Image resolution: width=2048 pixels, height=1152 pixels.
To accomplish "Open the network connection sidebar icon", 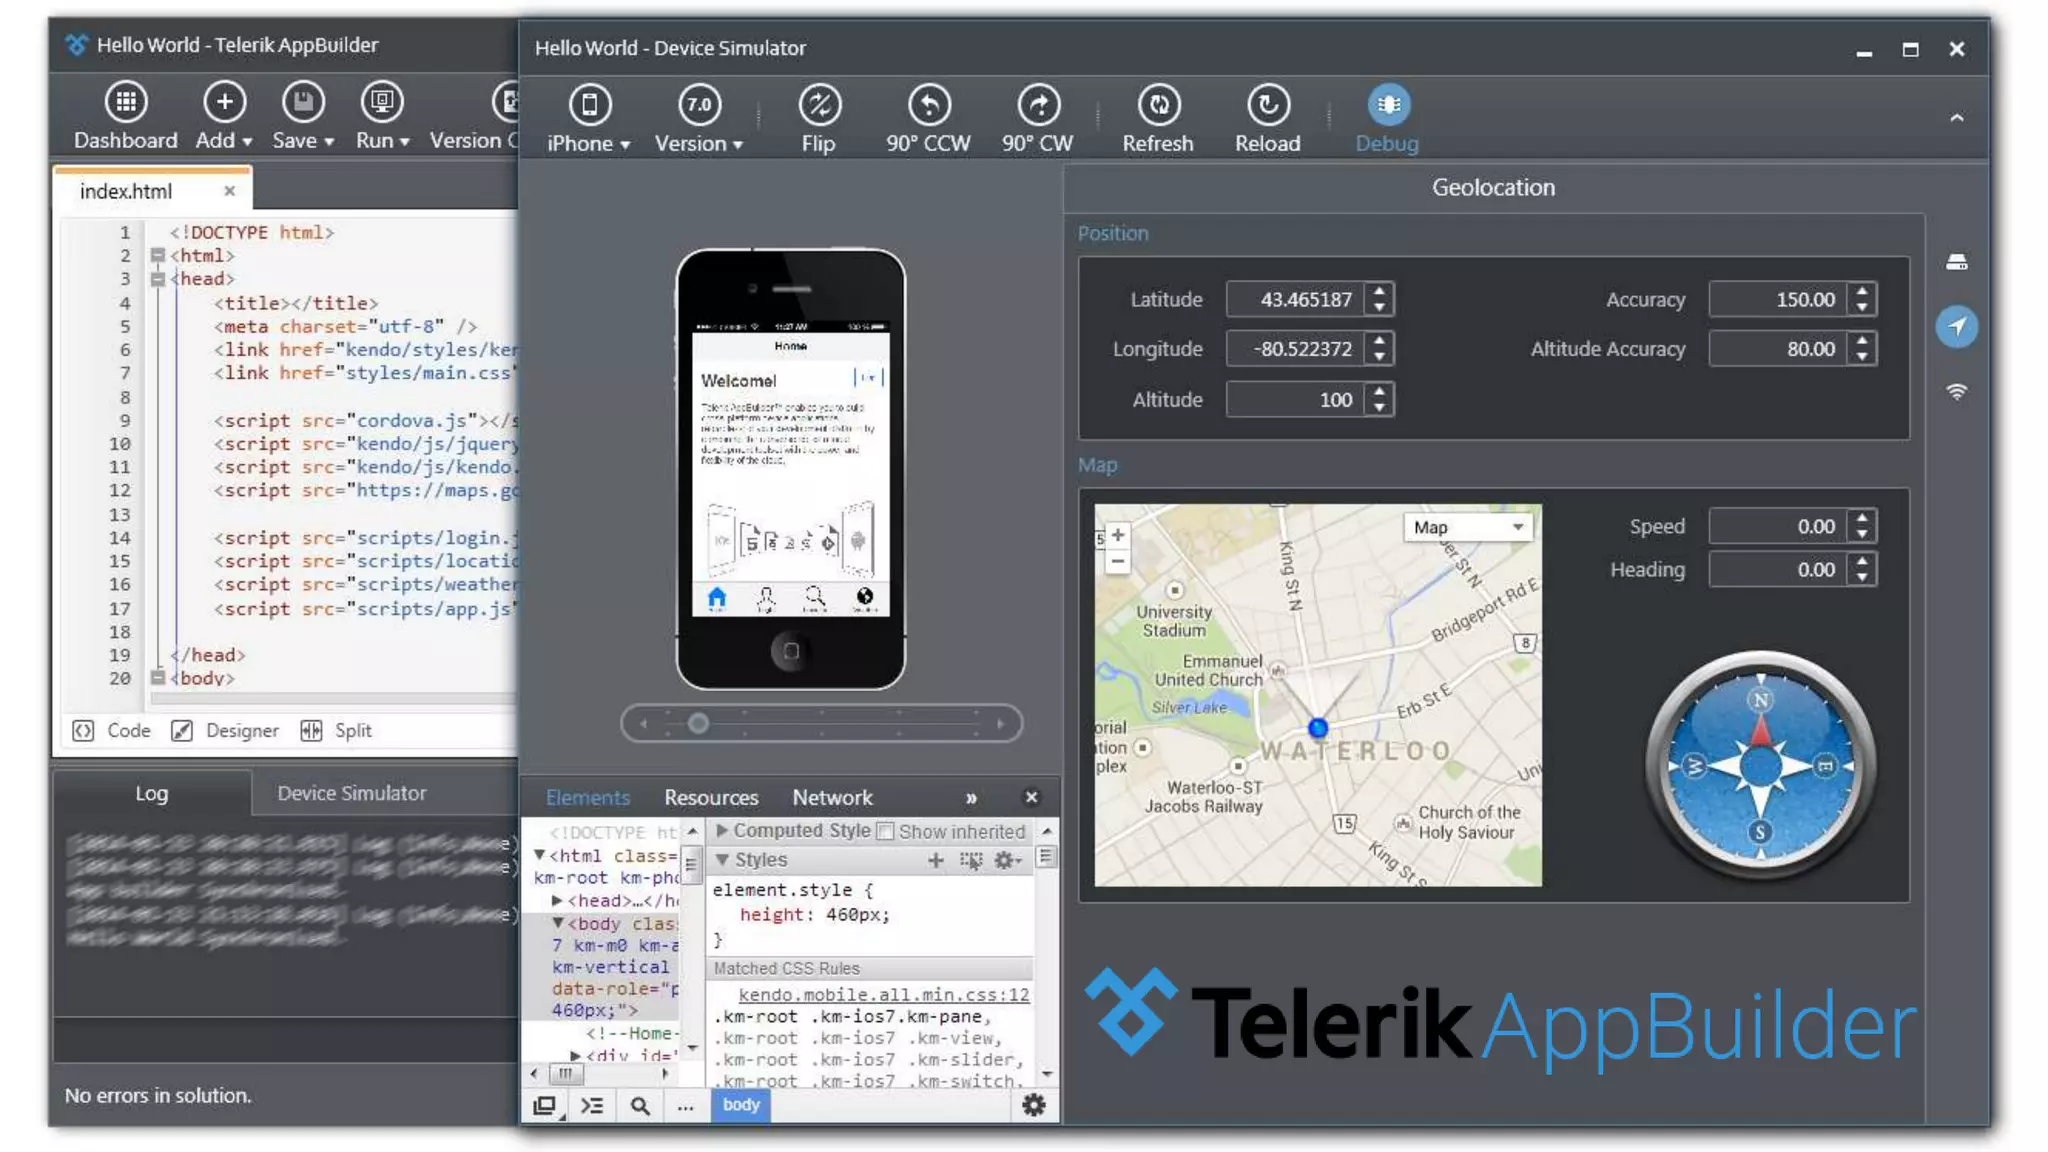I will pos(1957,391).
